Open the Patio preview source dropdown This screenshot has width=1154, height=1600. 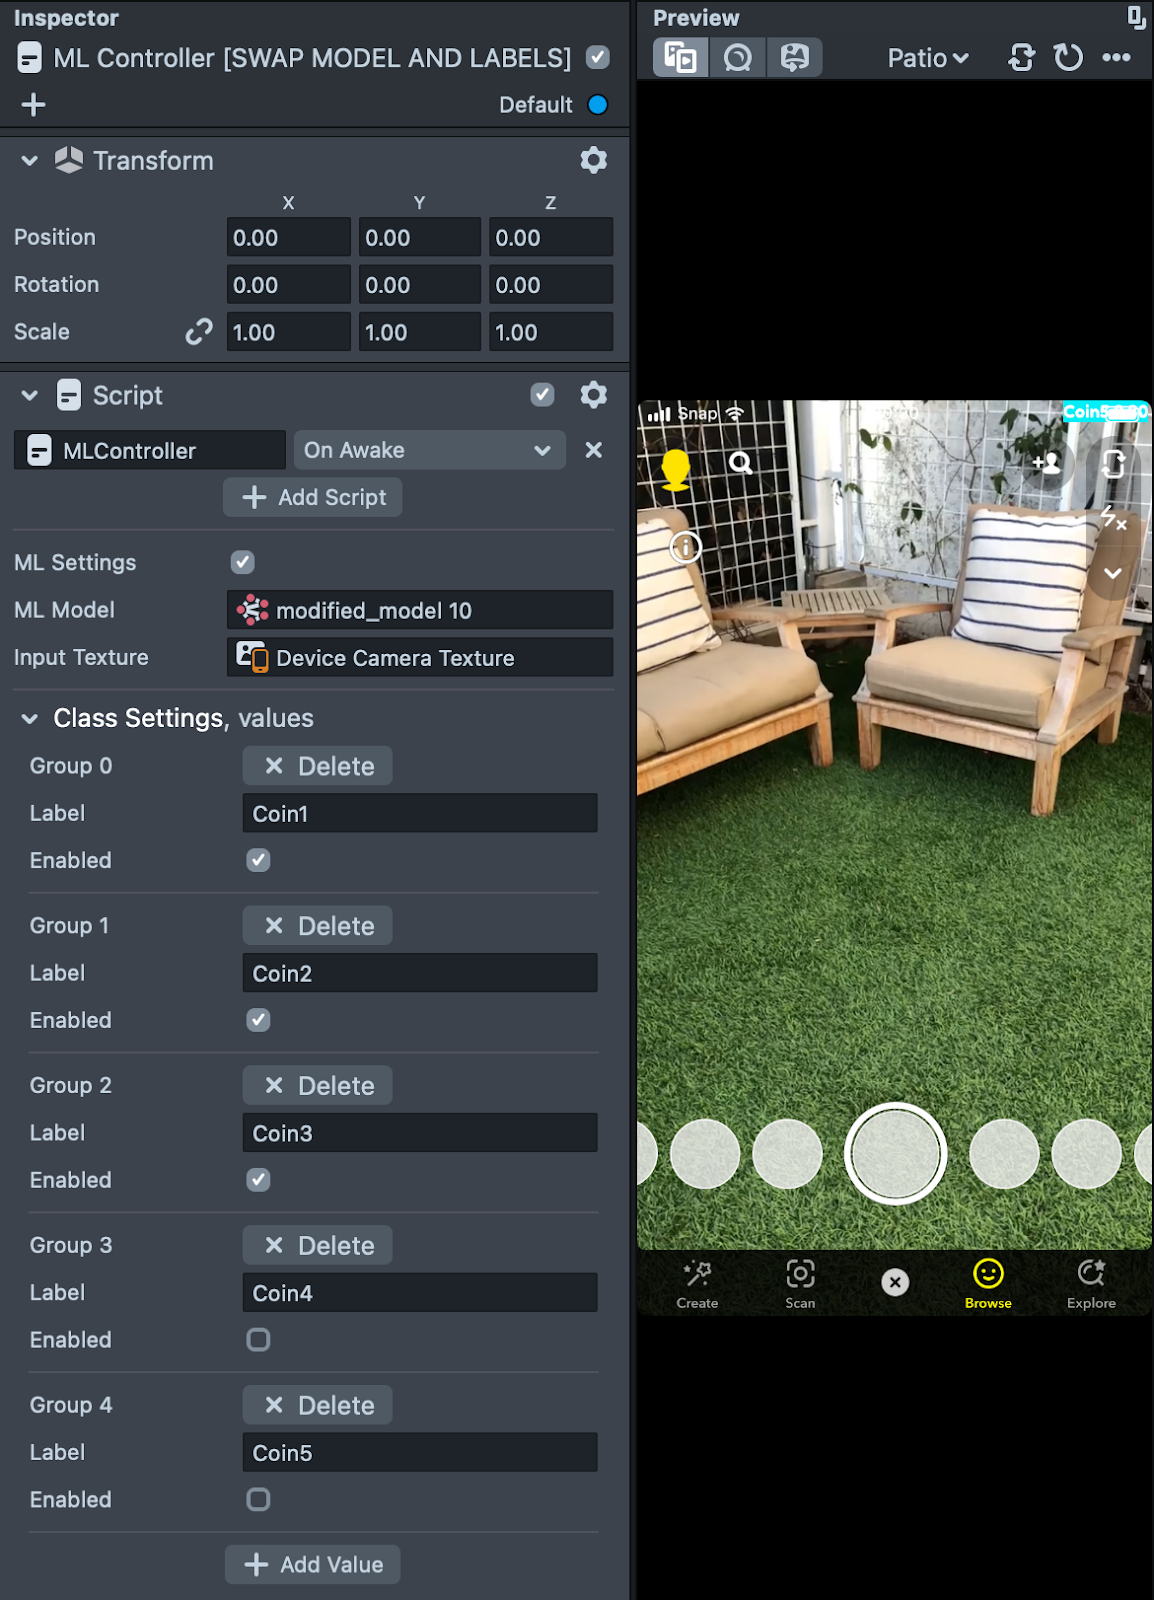[927, 58]
